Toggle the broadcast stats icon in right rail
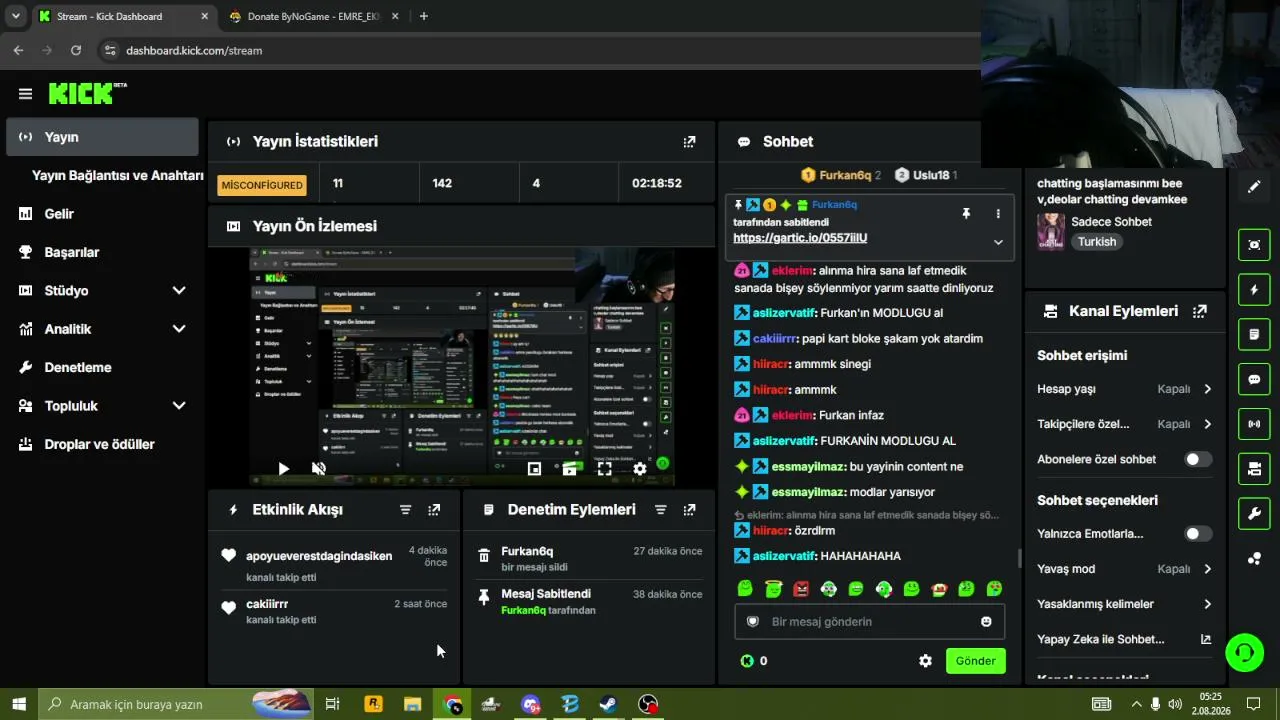 tap(1254, 424)
